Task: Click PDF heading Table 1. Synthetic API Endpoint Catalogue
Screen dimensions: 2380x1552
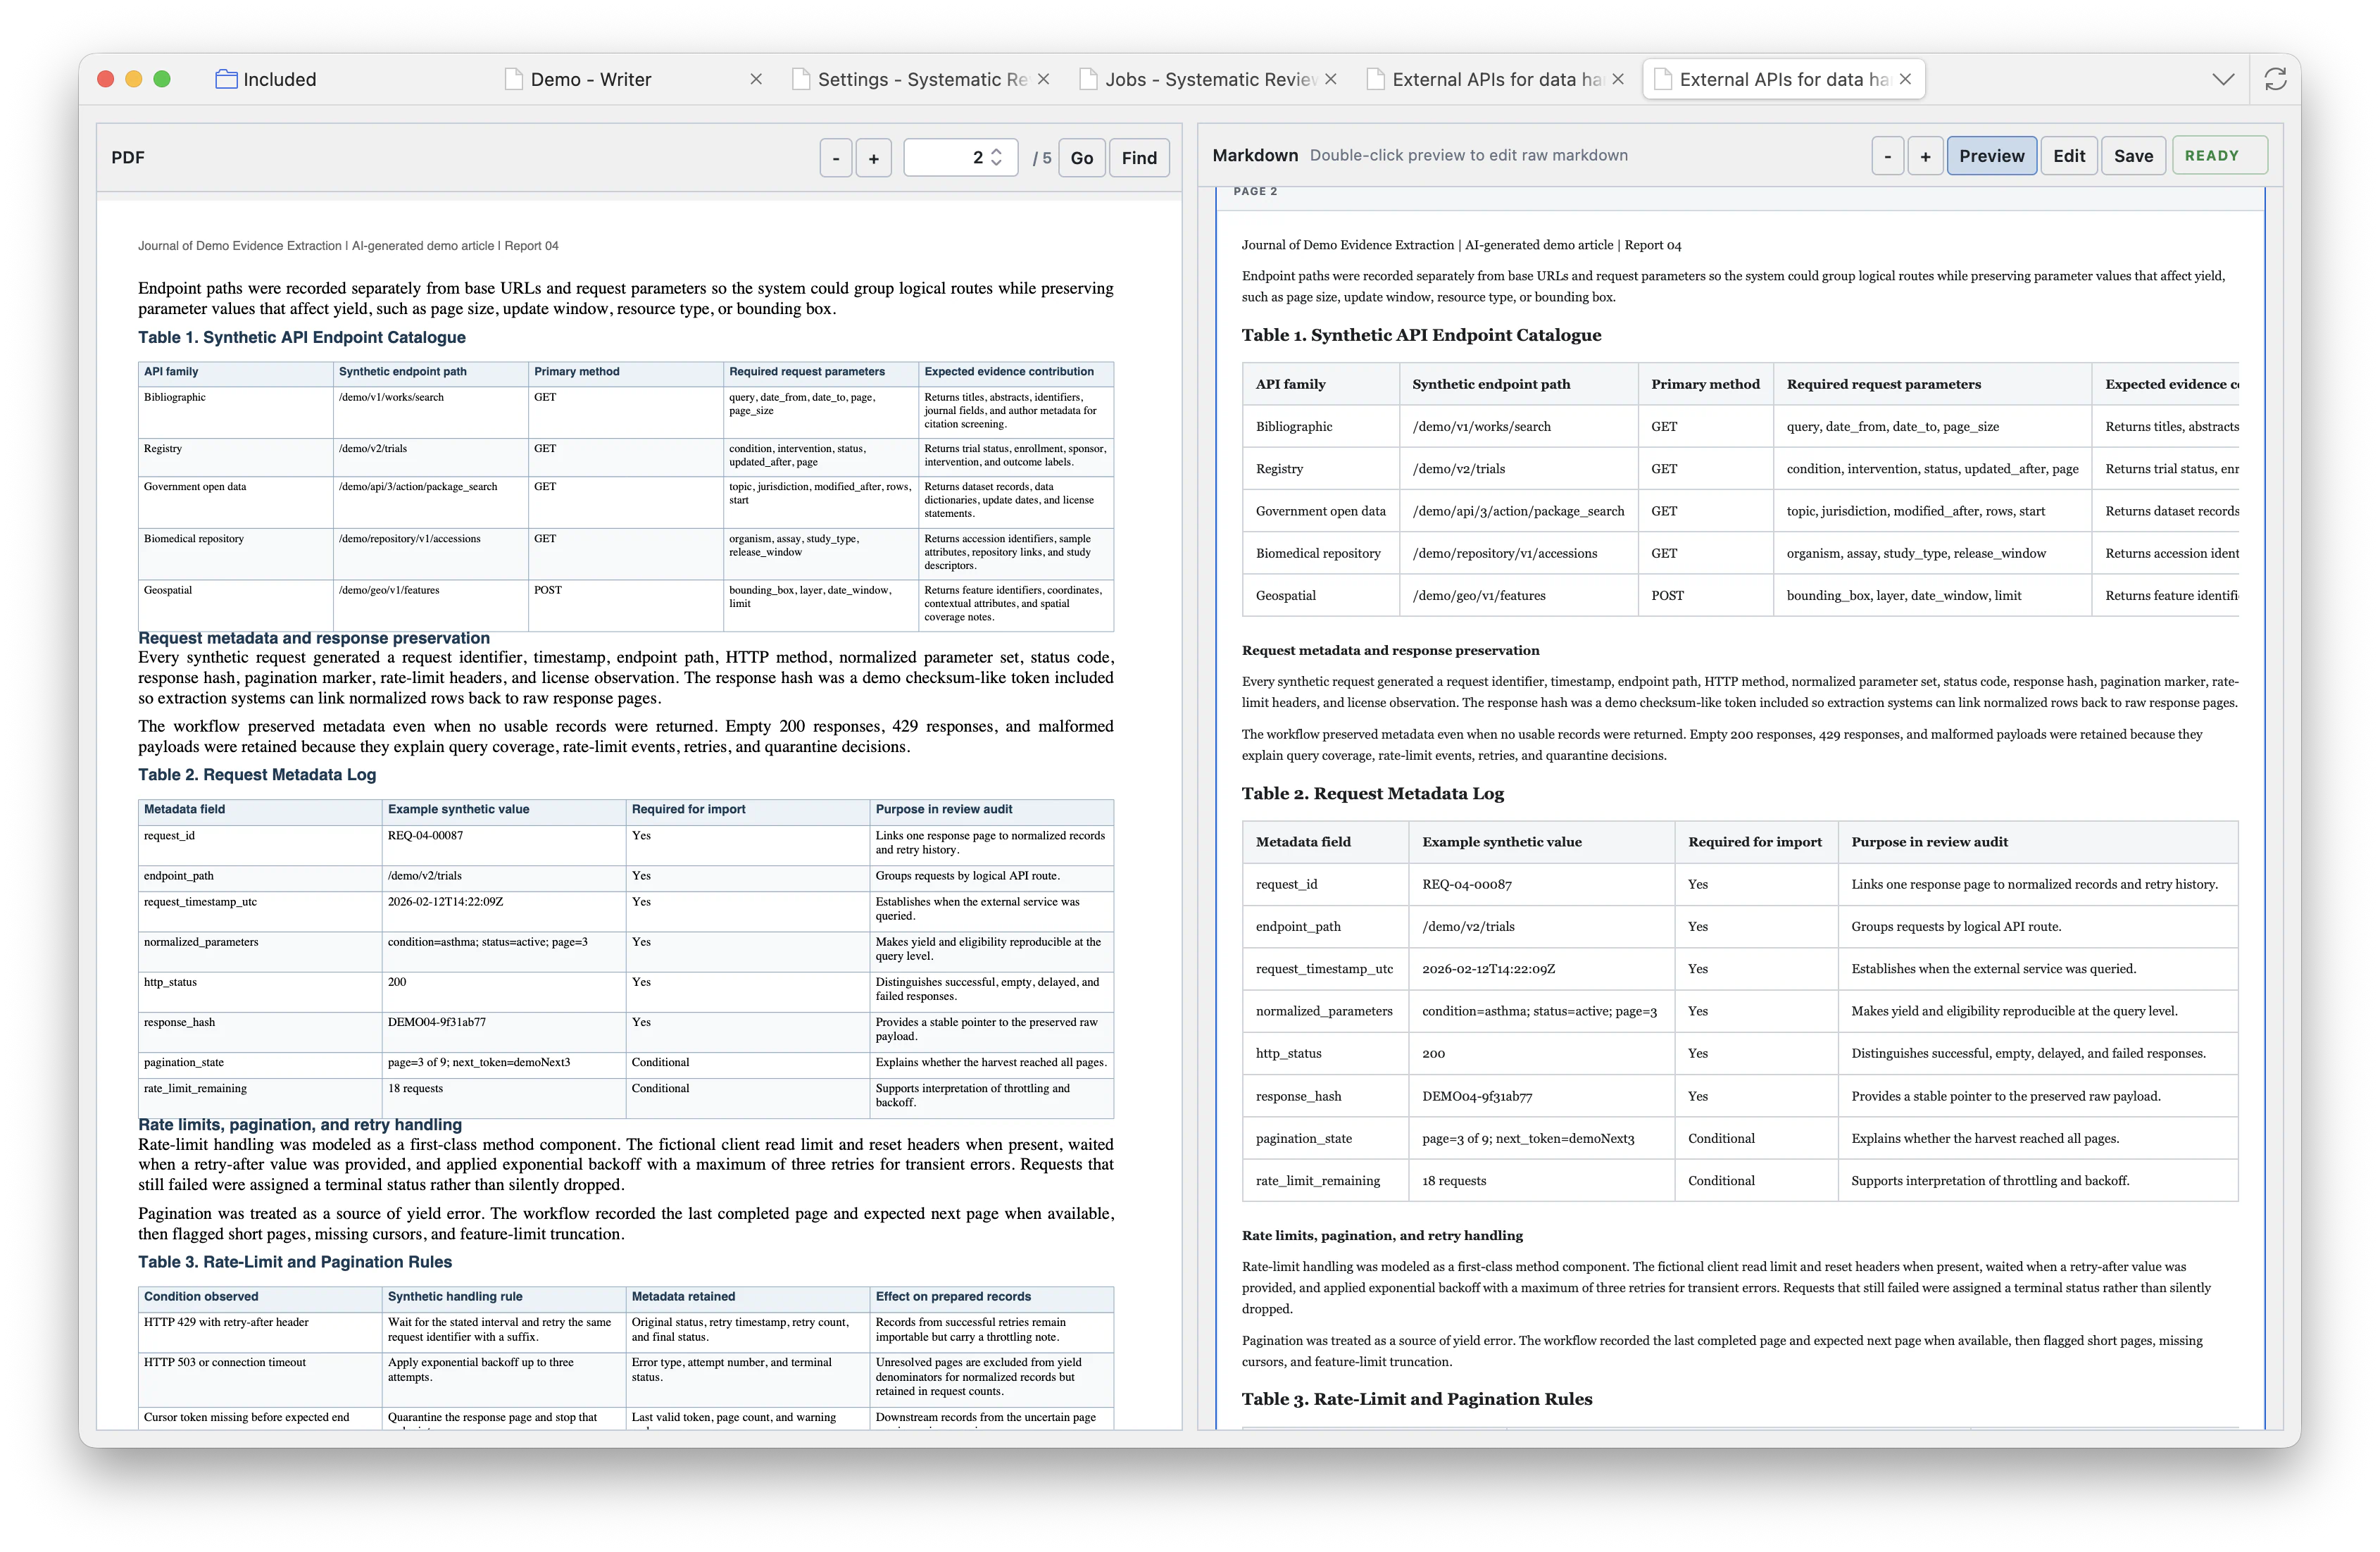Action: [302, 338]
